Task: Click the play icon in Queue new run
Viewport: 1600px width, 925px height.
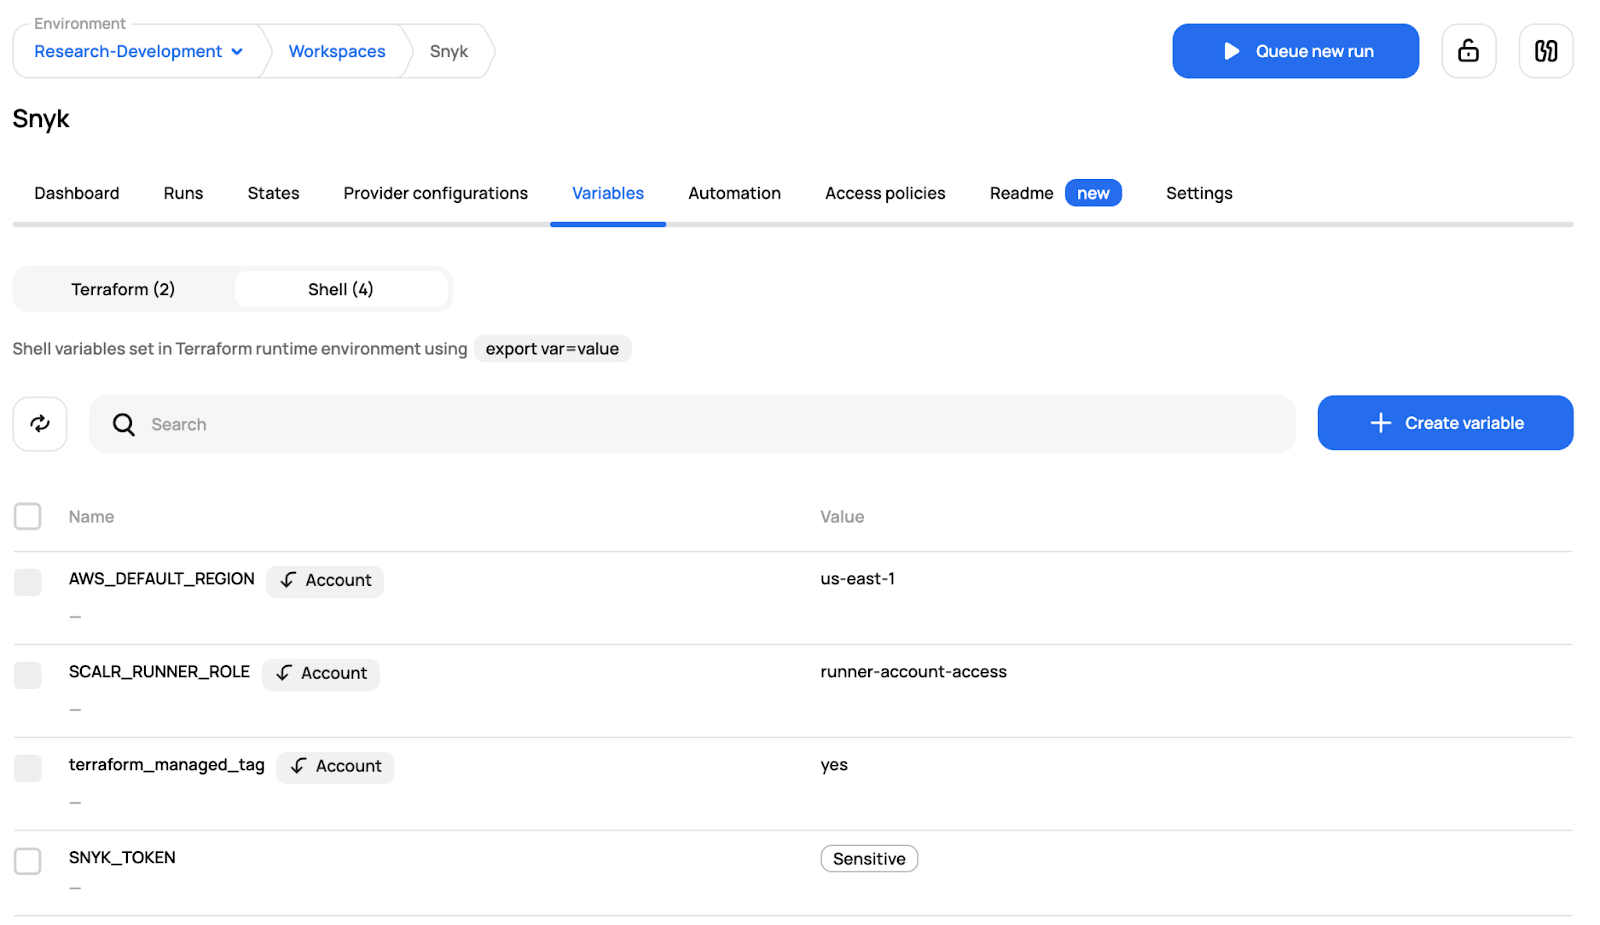Action: [1232, 51]
